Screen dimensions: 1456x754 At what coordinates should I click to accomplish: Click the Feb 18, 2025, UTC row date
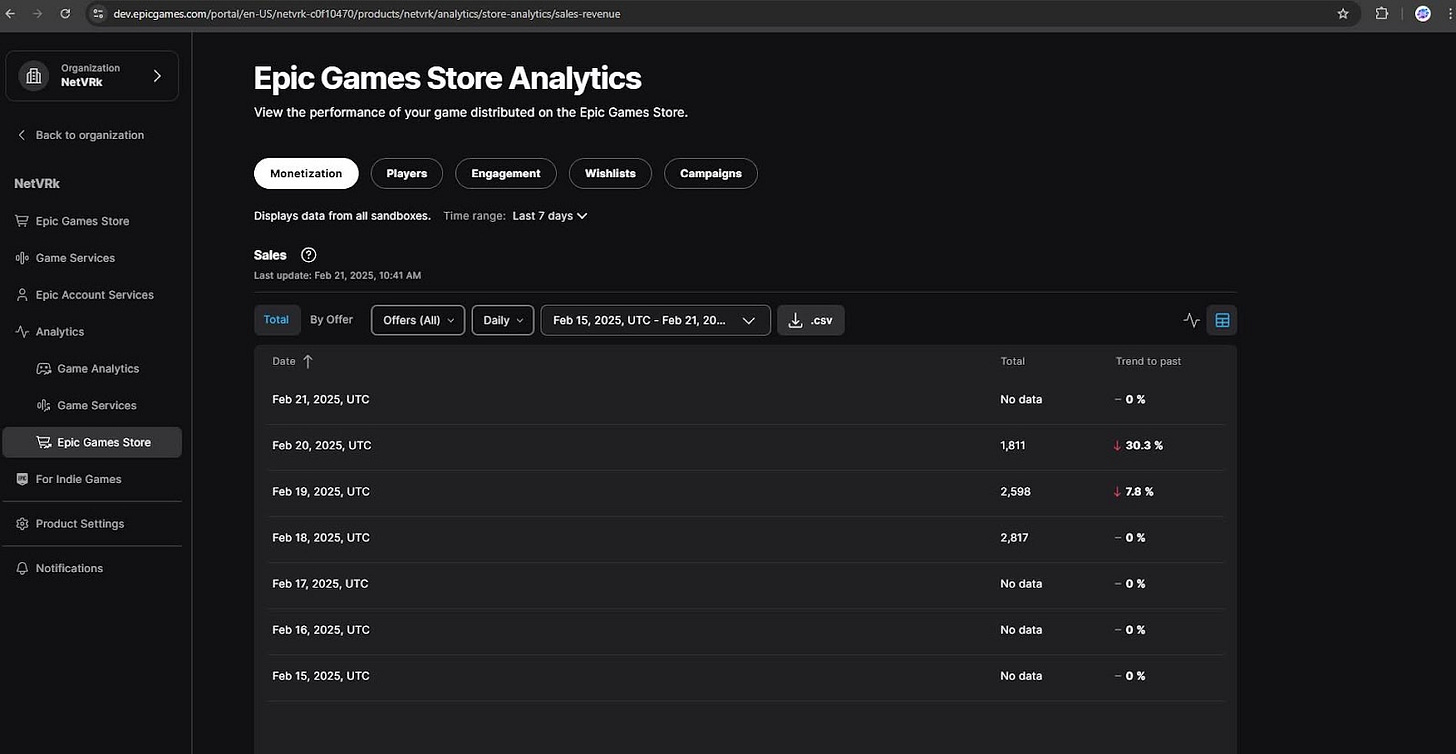tap(321, 537)
